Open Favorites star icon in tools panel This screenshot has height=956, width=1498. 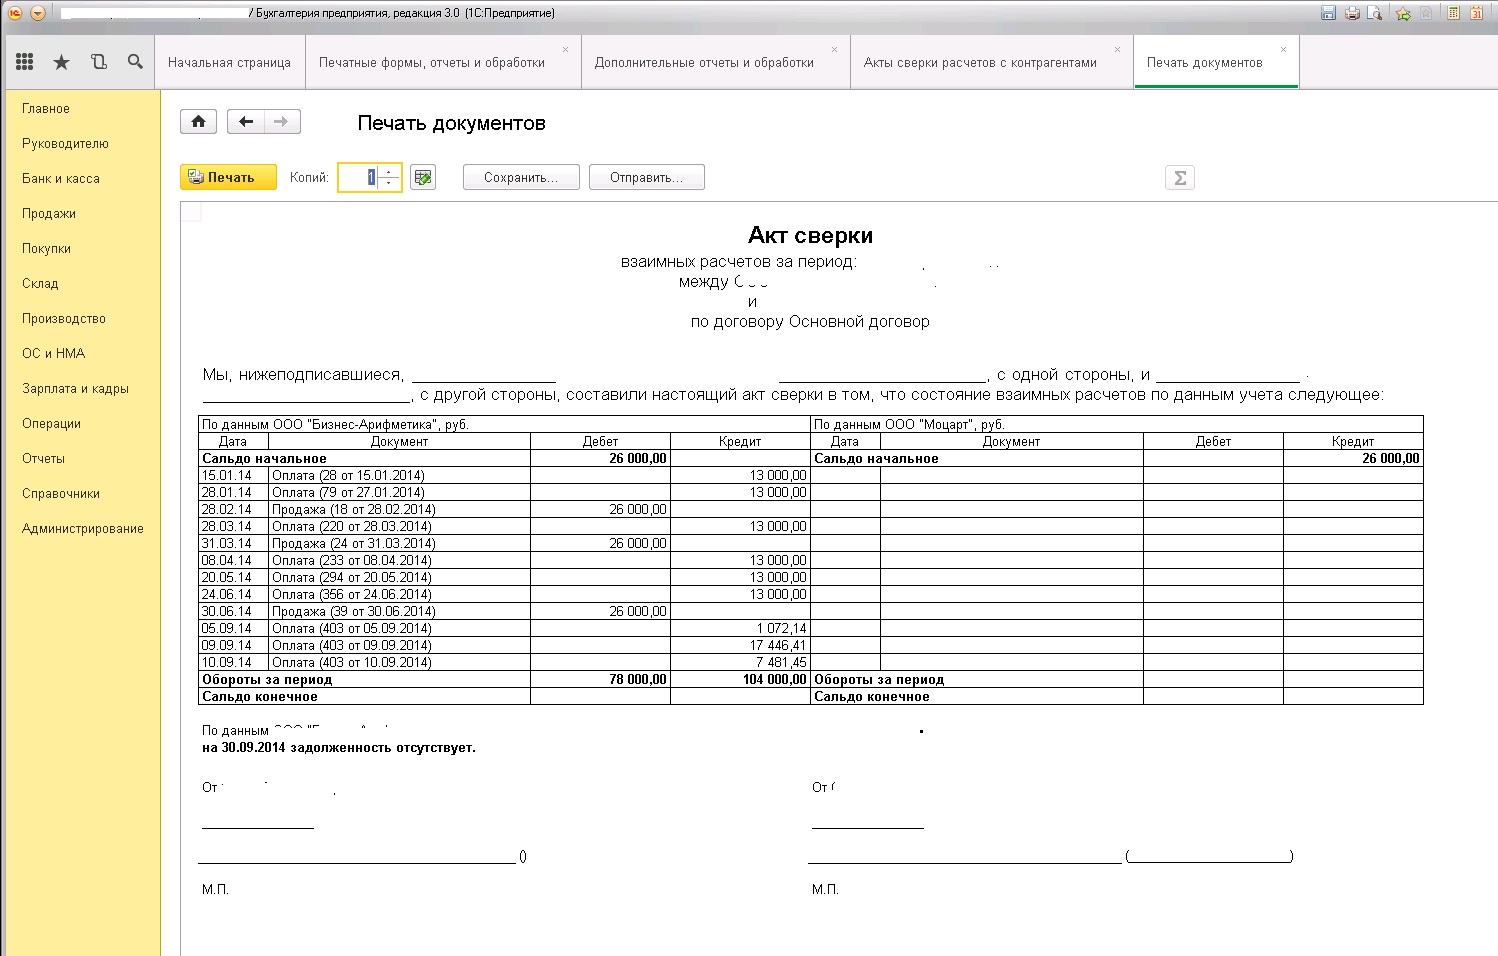coord(61,62)
